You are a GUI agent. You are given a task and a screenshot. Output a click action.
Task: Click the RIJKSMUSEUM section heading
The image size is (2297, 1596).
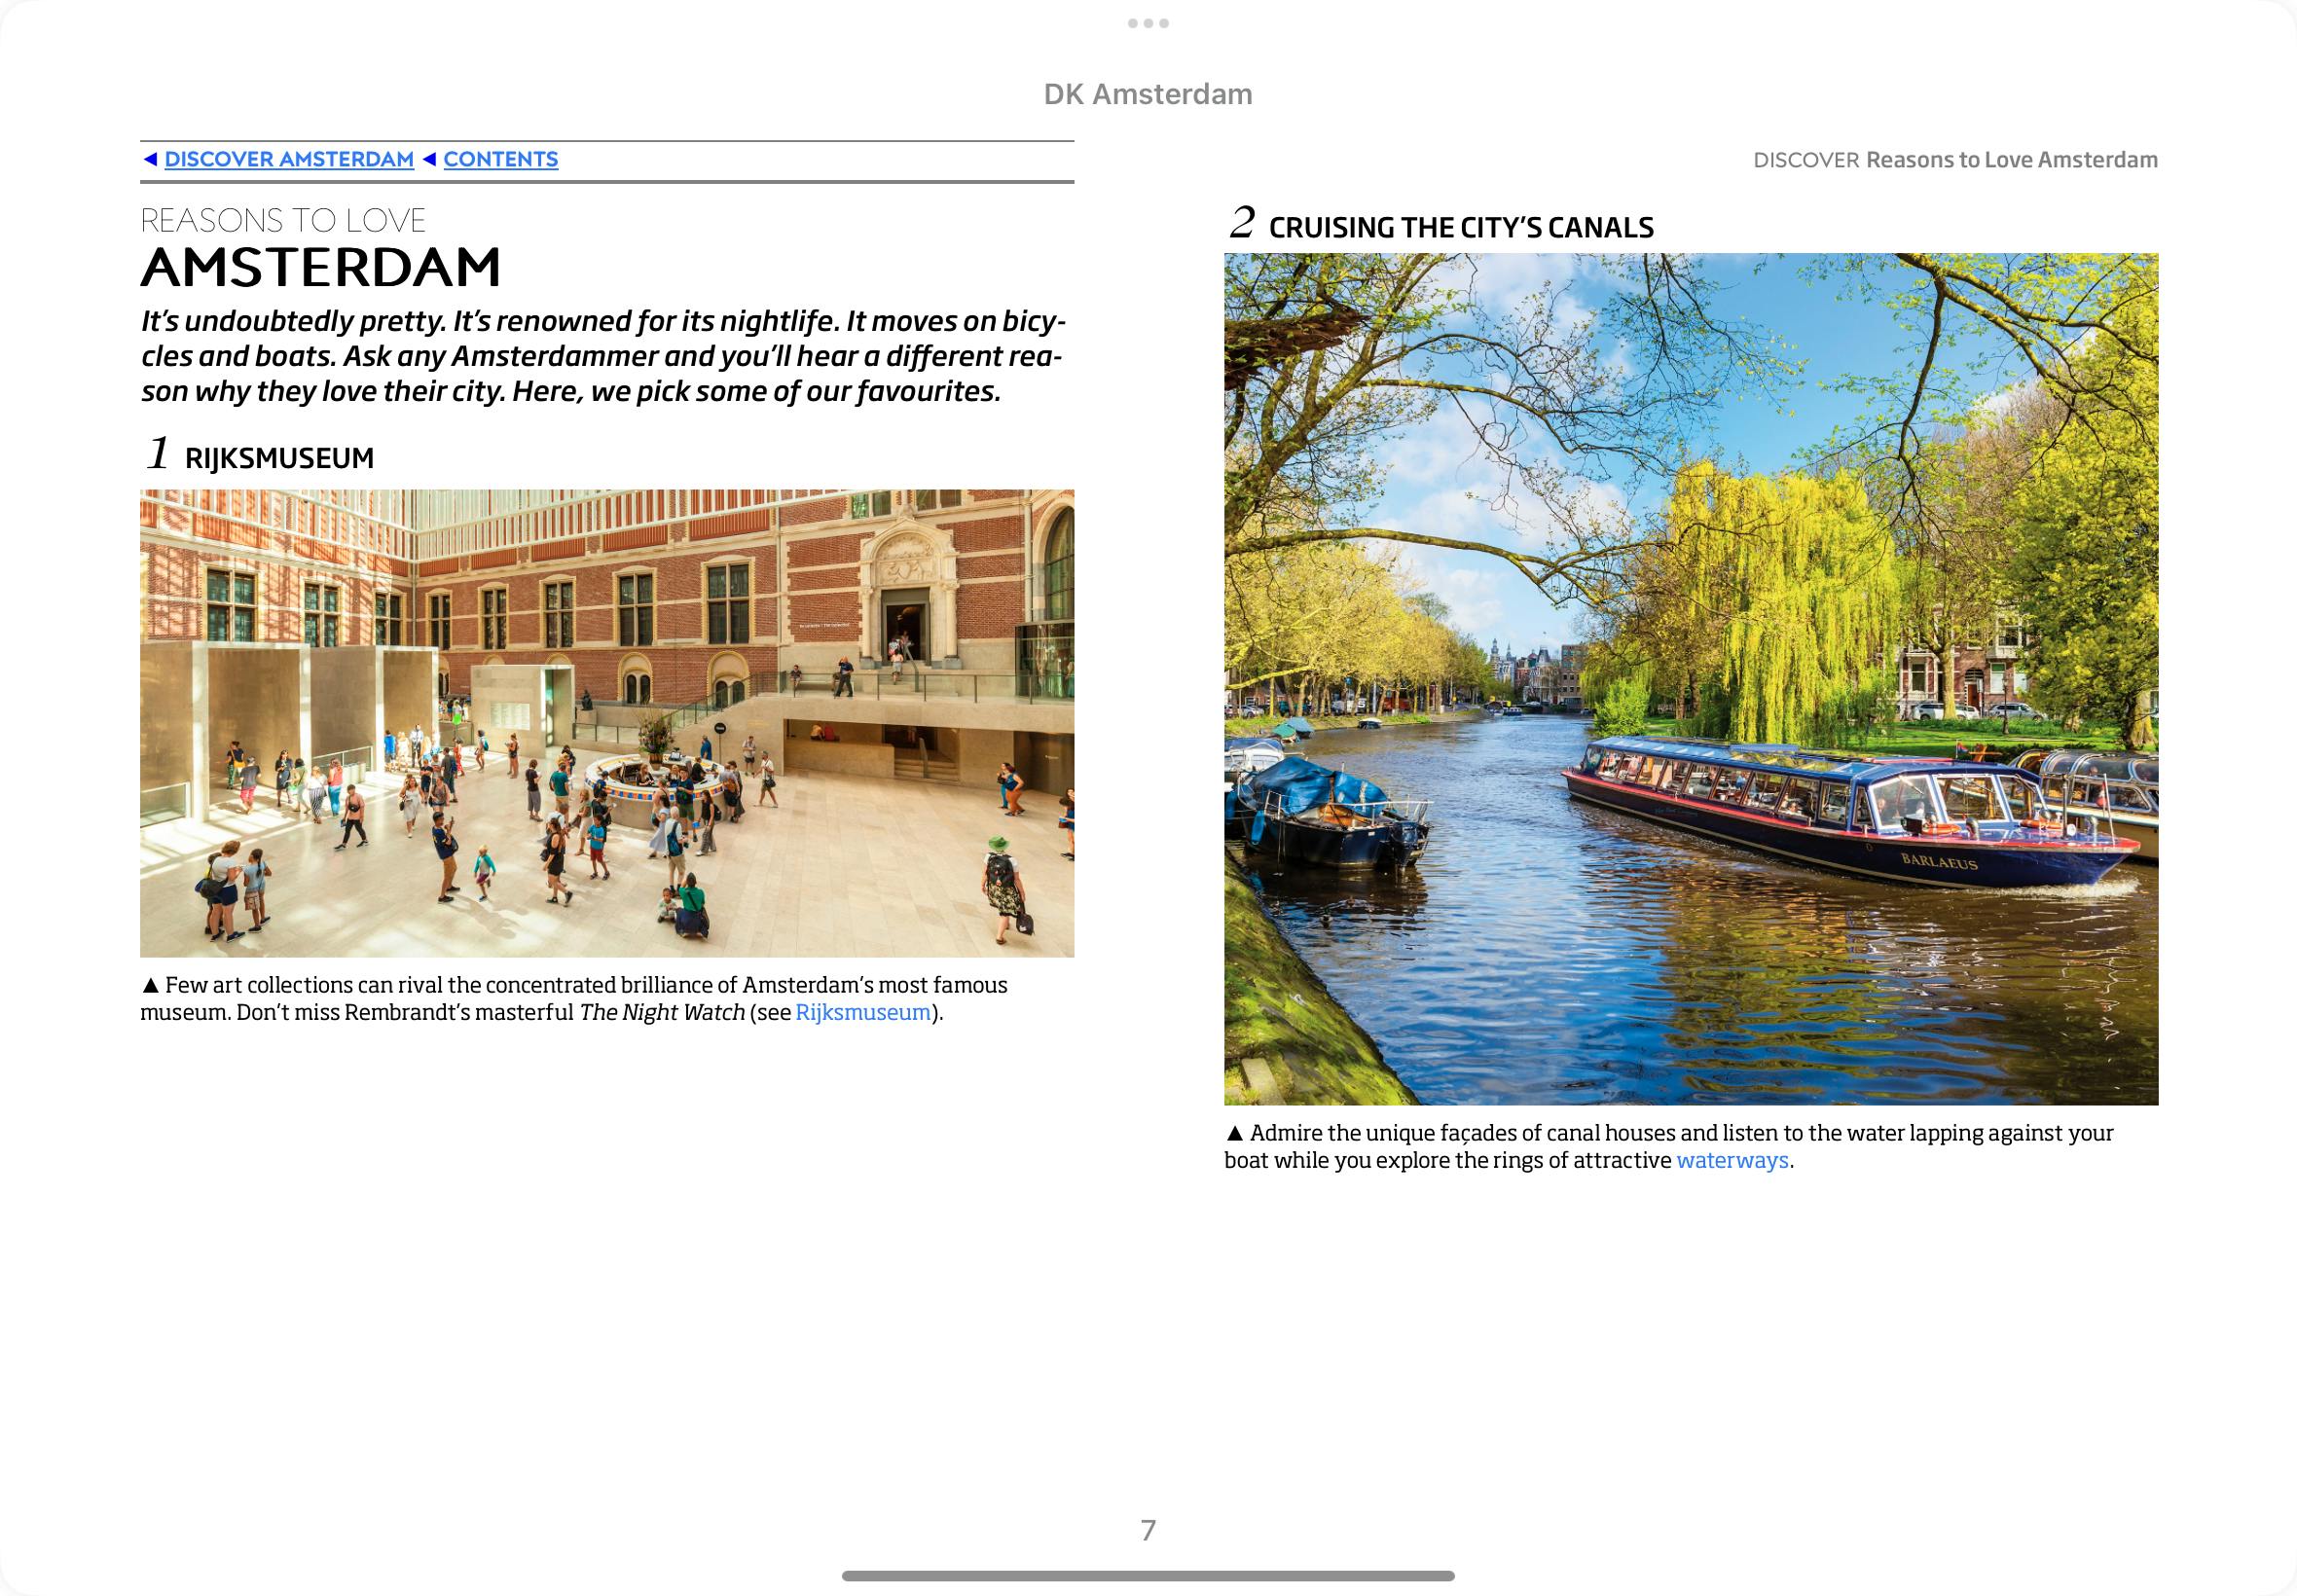(279, 458)
